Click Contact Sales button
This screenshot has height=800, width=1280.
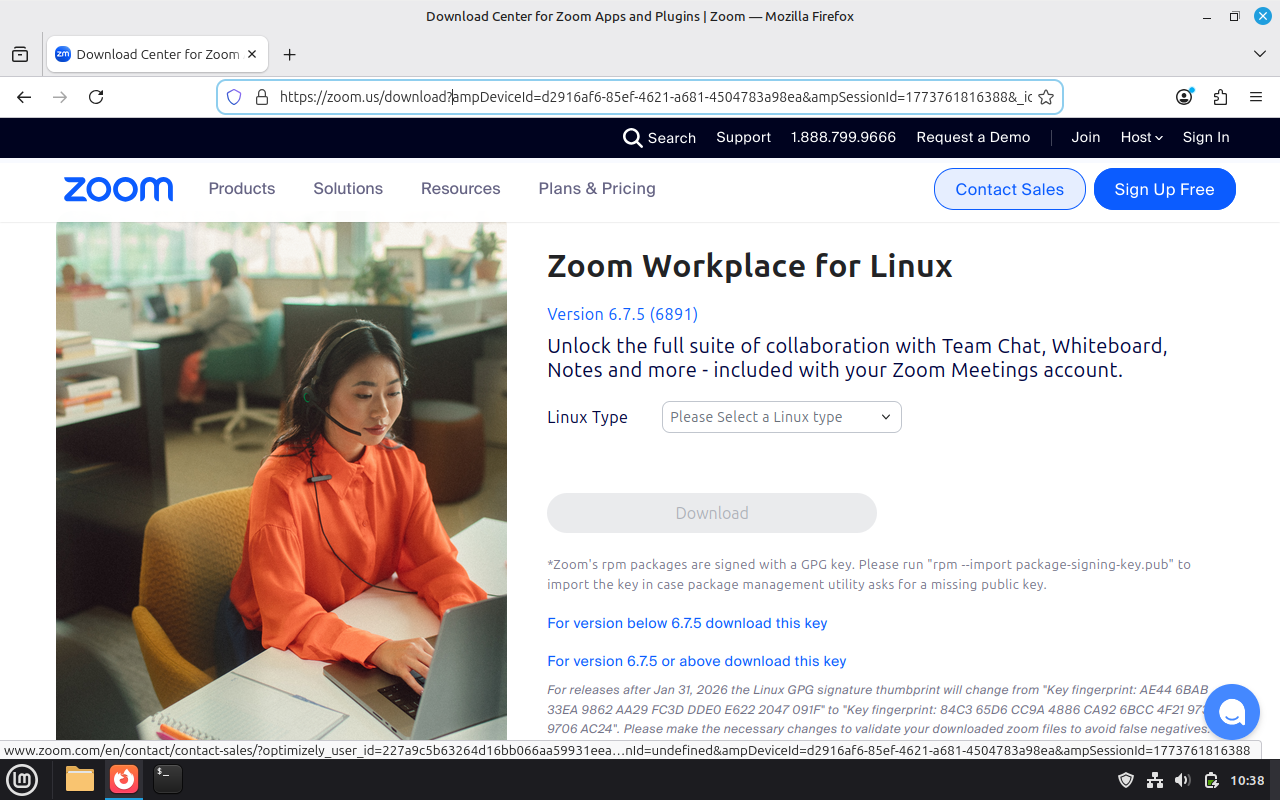click(1009, 189)
